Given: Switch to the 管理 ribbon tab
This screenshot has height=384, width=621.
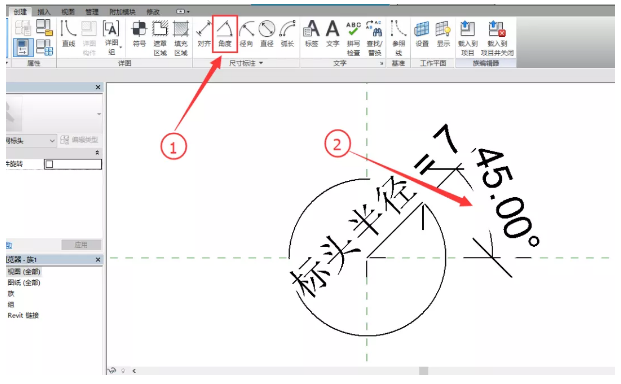Looking at the screenshot, I should click(x=92, y=12).
